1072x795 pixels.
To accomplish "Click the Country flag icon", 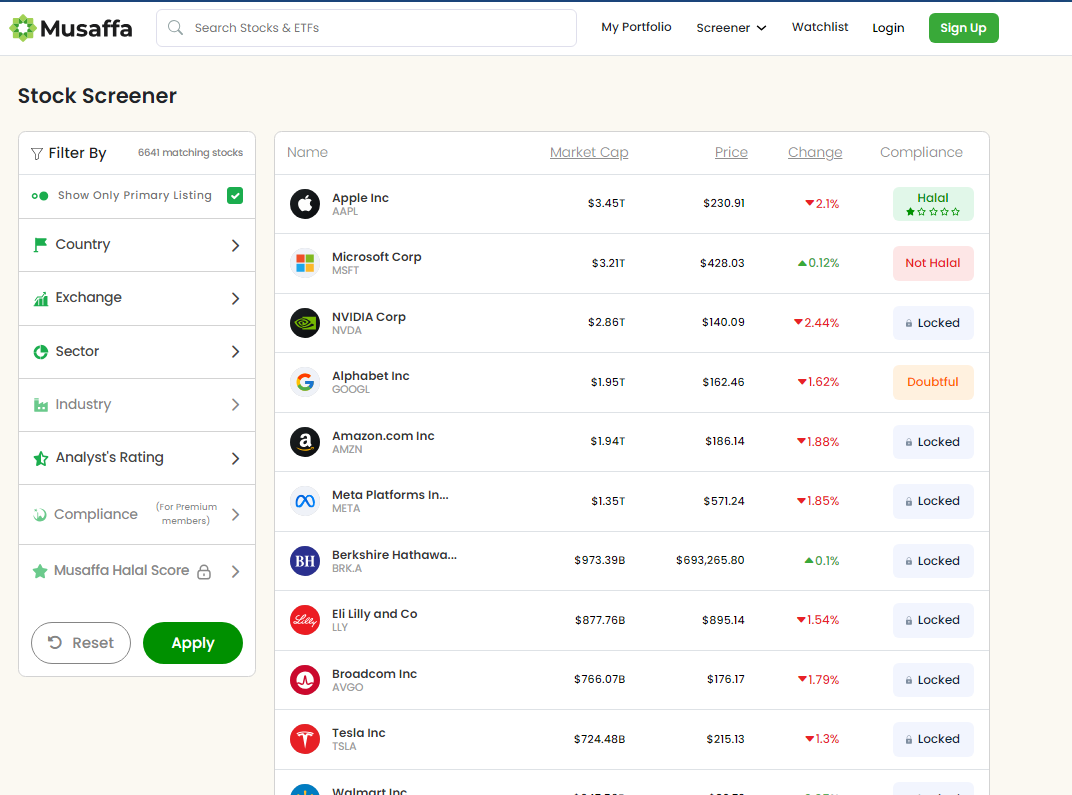I will coord(40,245).
